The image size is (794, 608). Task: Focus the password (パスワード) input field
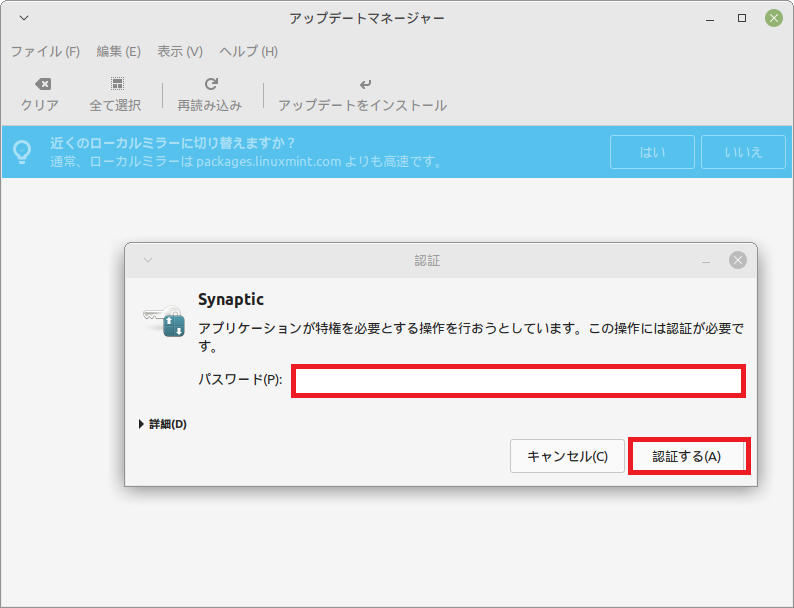(518, 381)
